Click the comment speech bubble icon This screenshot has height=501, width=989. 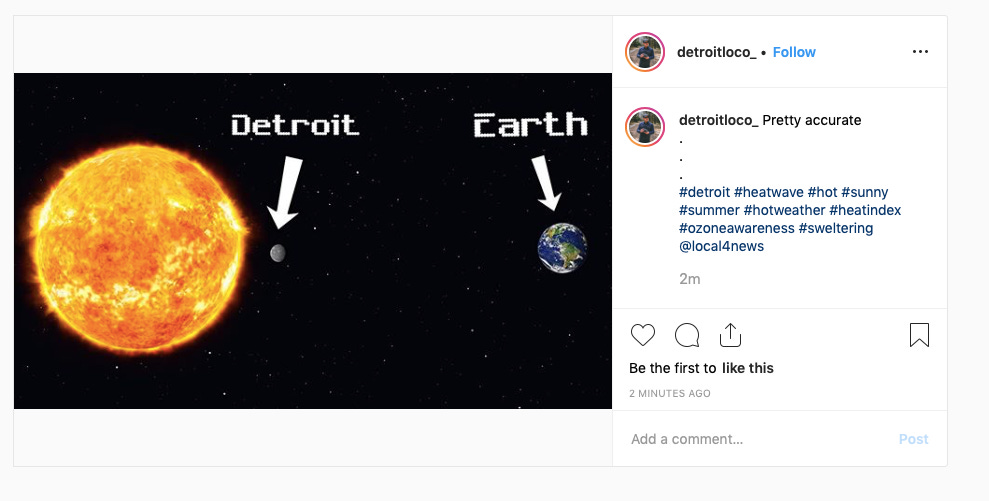point(687,335)
